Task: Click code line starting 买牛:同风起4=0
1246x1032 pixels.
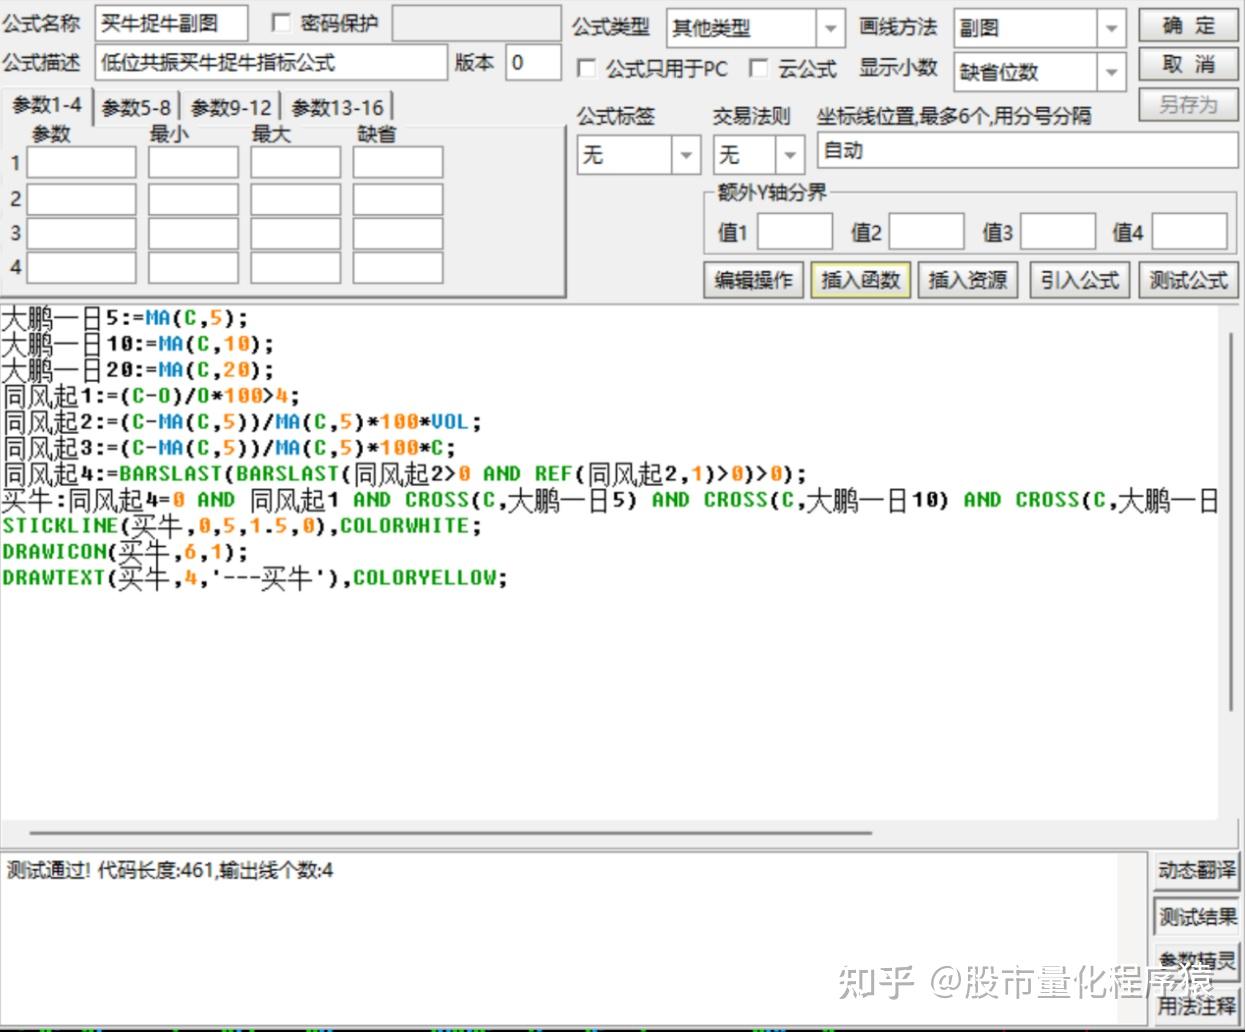Action: pos(610,501)
